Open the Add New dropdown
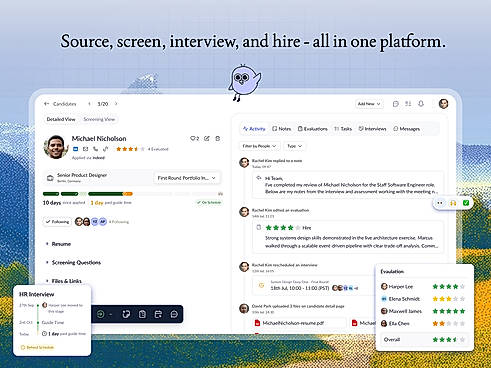The height and width of the screenshot is (368, 491). (369, 104)
